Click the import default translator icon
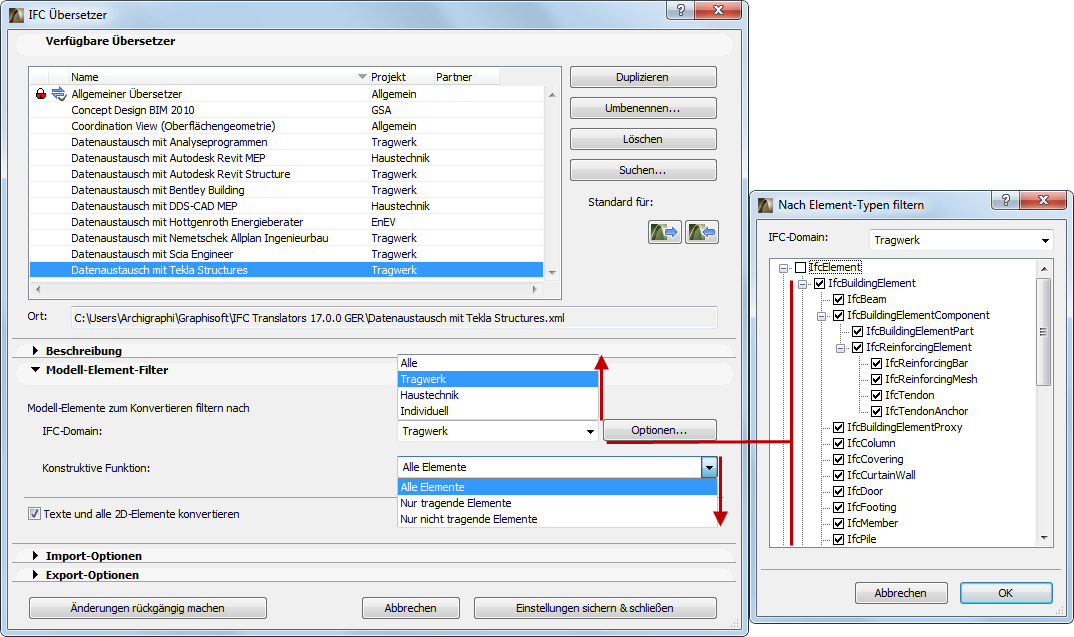Screen dimensions: 1074x637 [x=701, y=232]
